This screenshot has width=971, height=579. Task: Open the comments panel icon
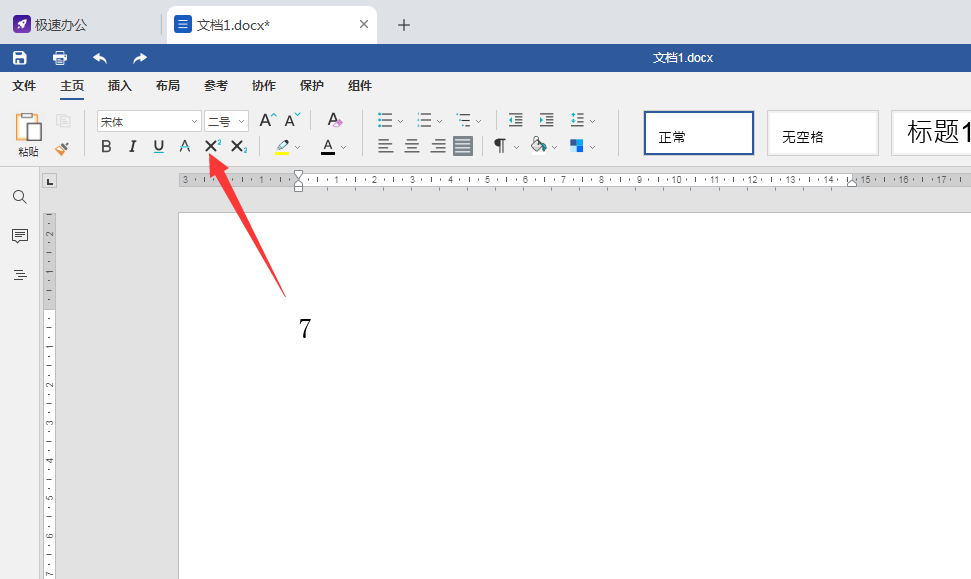pyautogui.click(x=20, y=236)
